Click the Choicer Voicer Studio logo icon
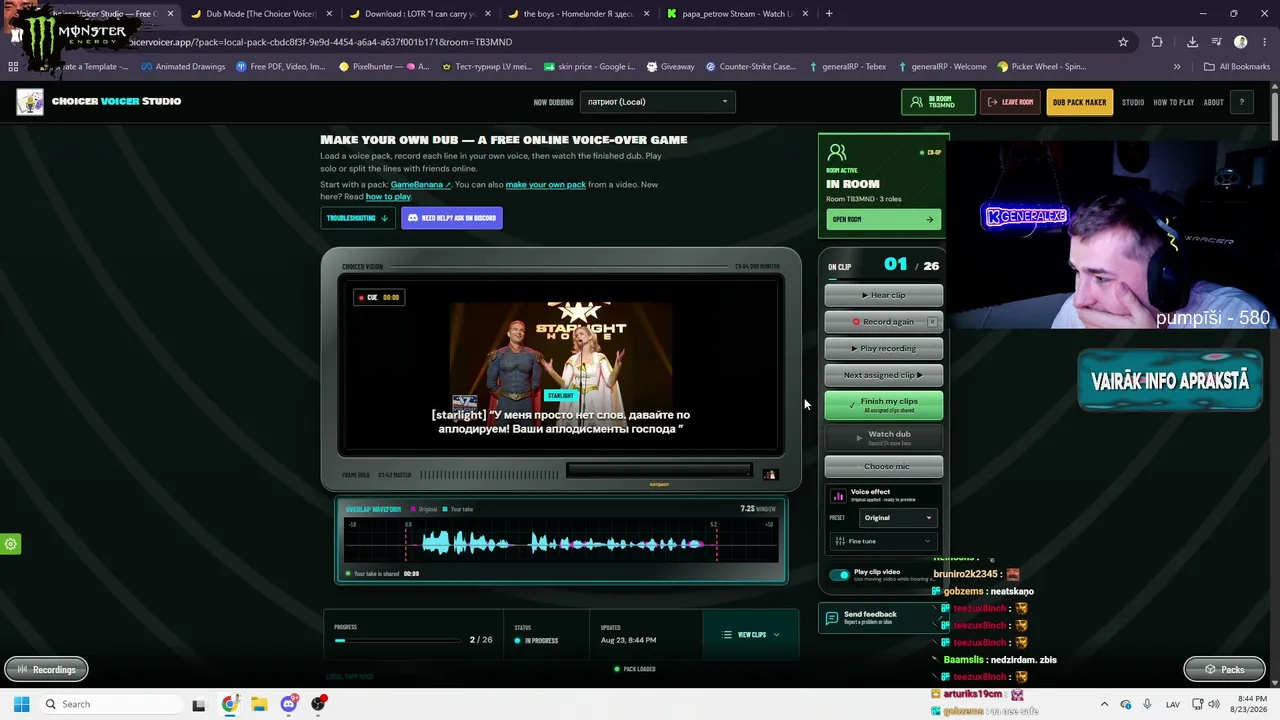The height and width of the screenshot is (720, 1280). click(x=30, y=102)
